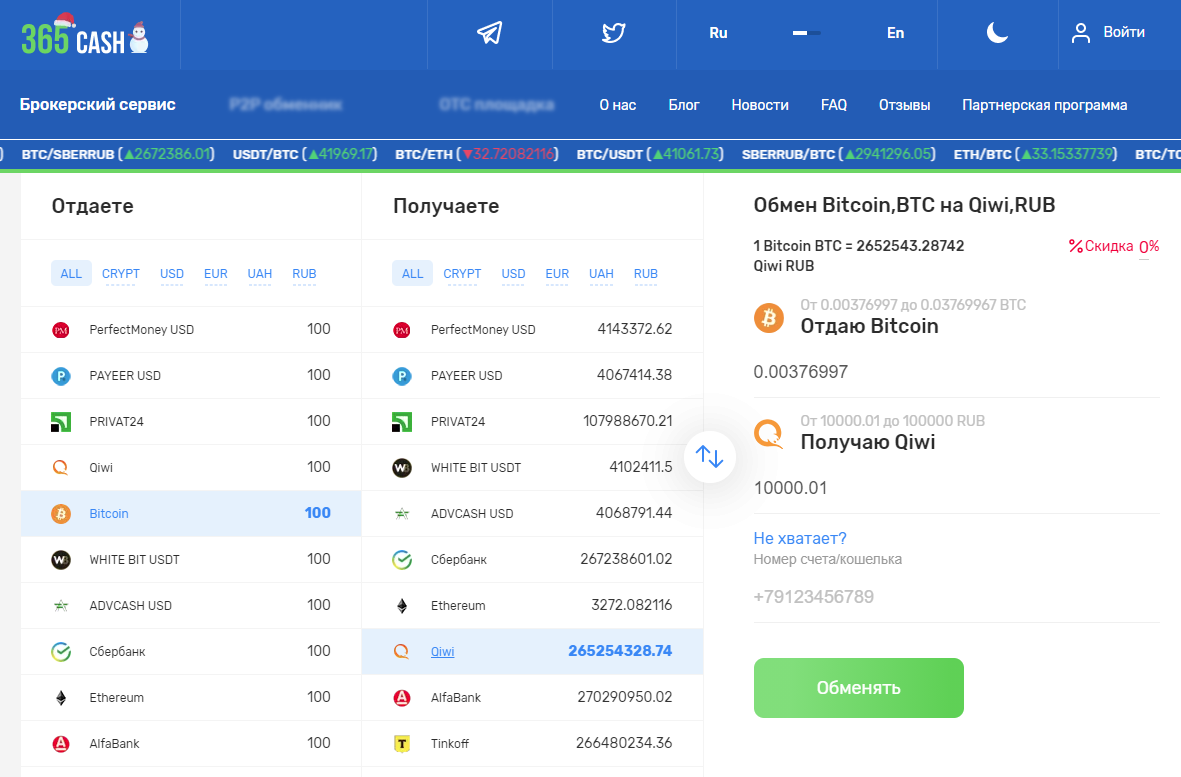1181x777 pixels.
Task: Click WHITE BIT icon in the Получаете list
Action: click(402, 468)
